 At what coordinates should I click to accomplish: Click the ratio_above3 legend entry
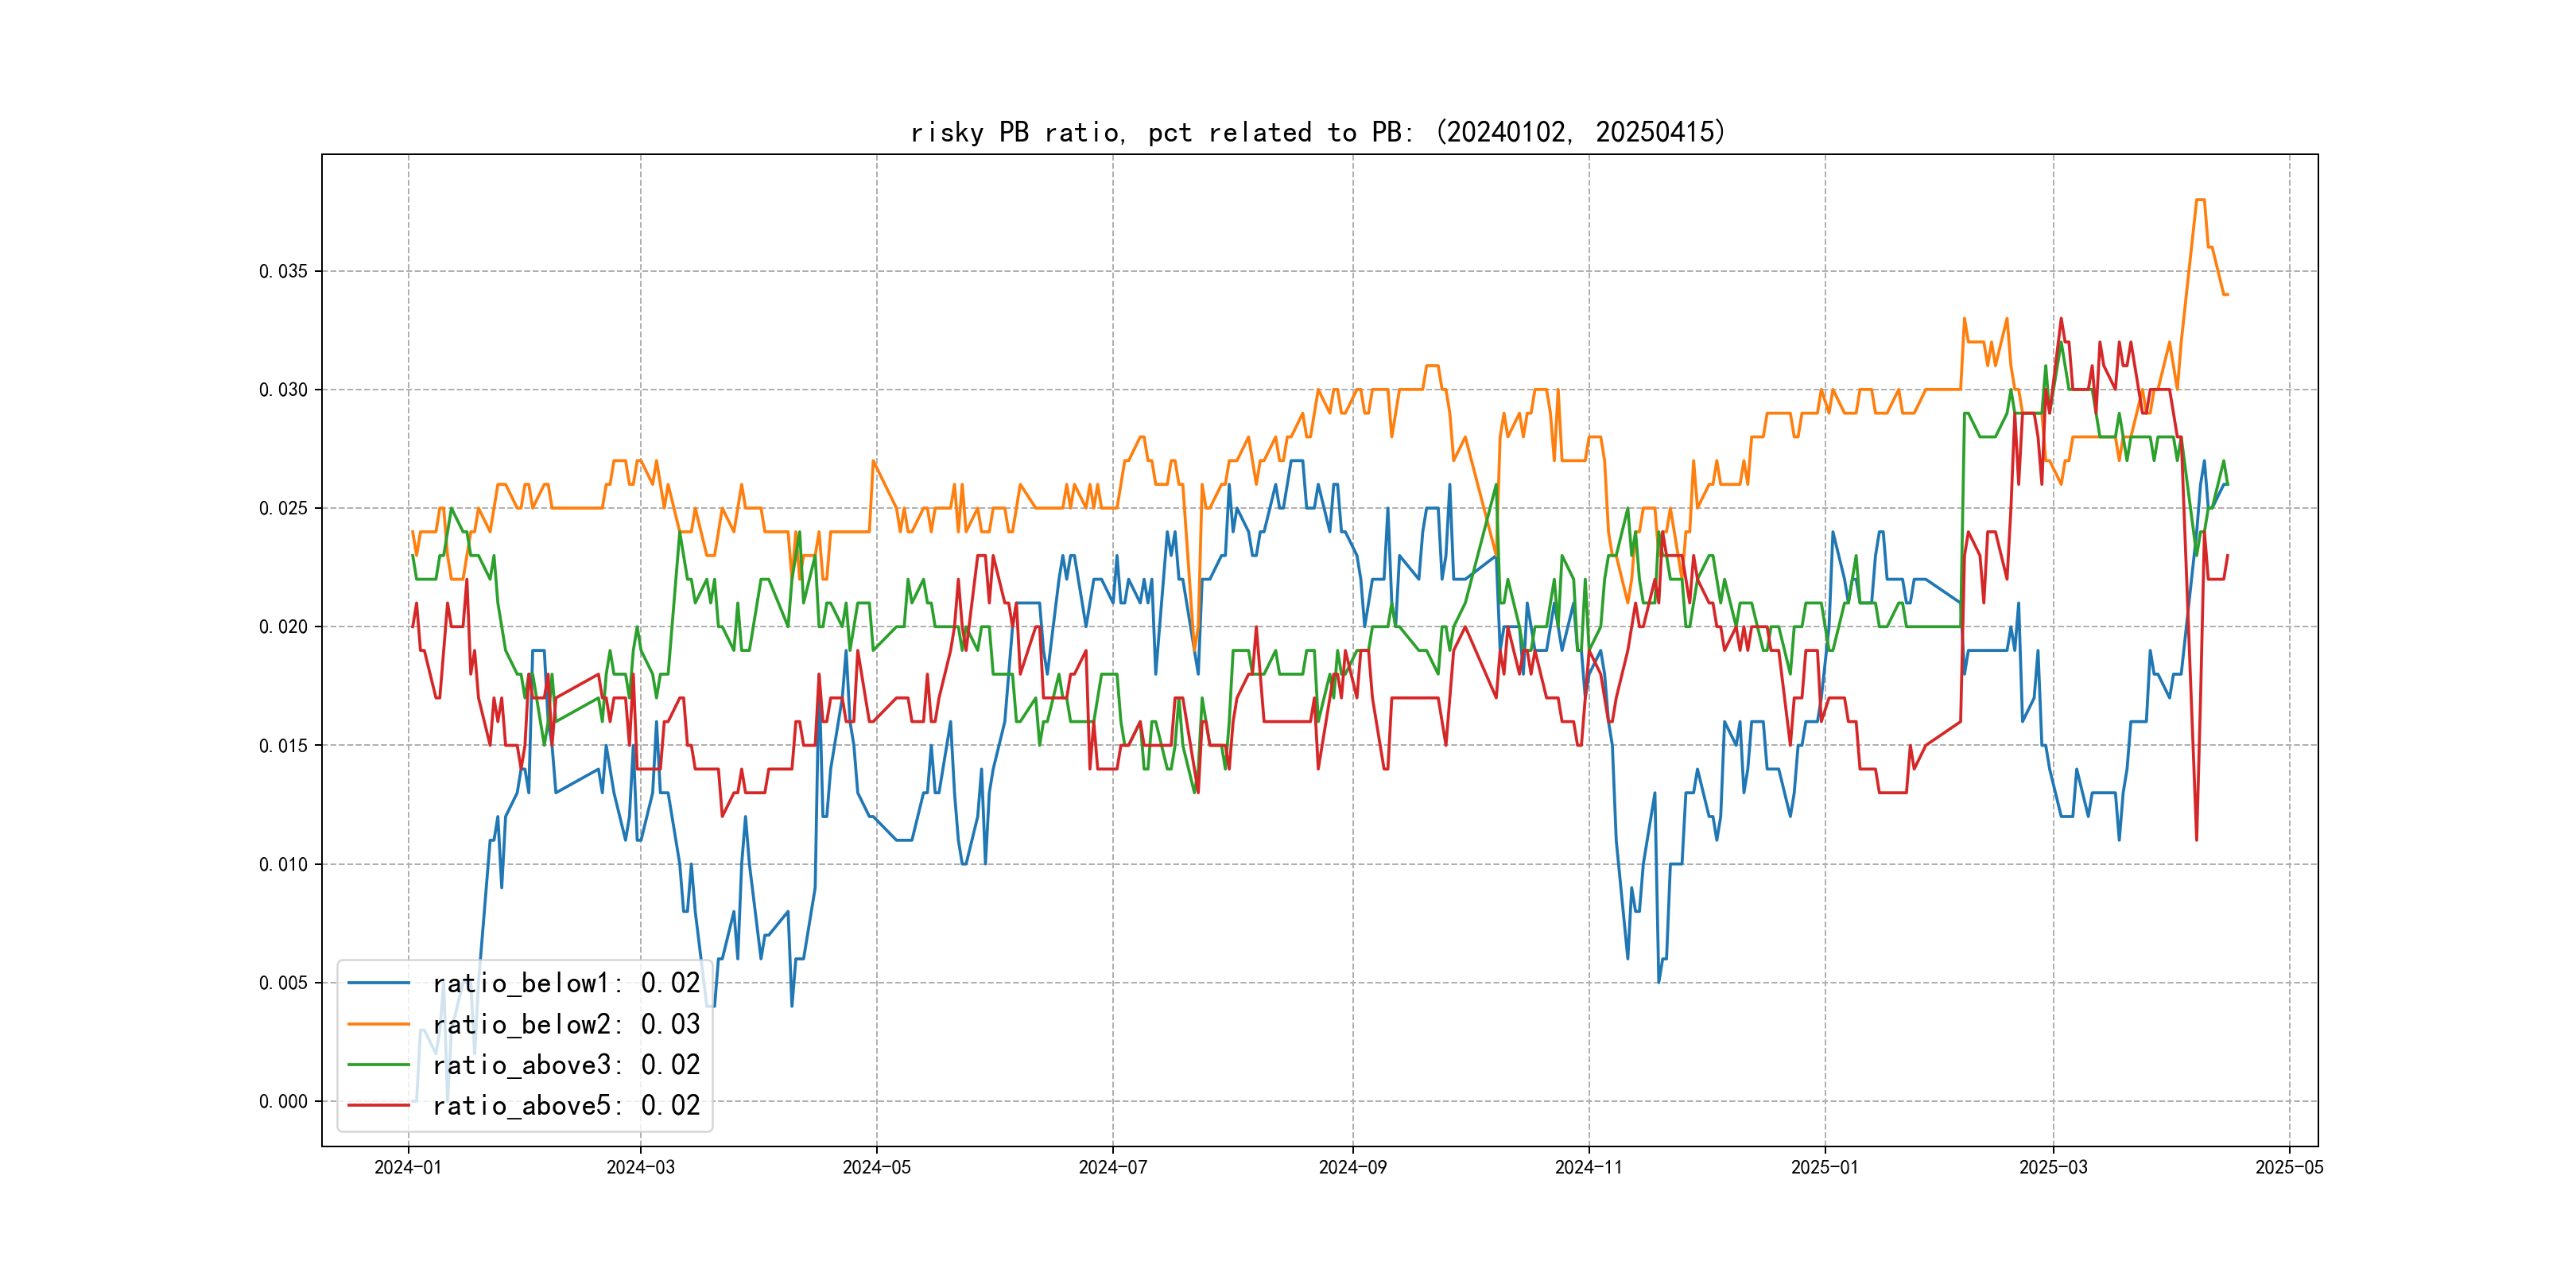point(565,1065)
